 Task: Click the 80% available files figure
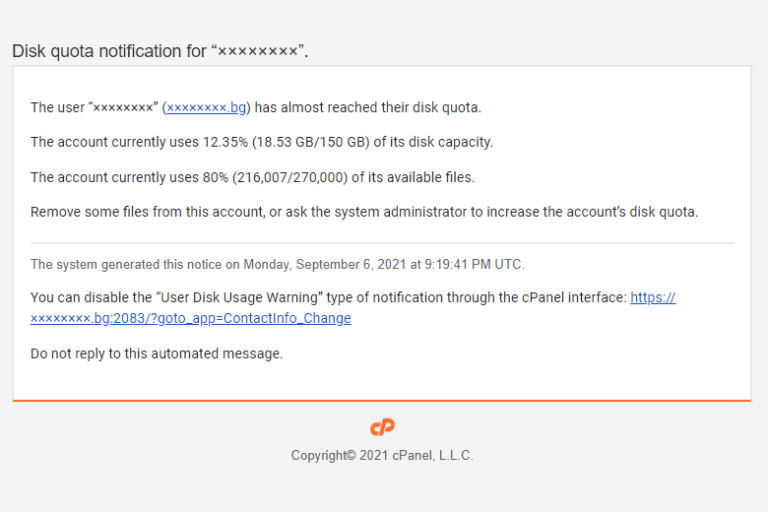point(216,177)
